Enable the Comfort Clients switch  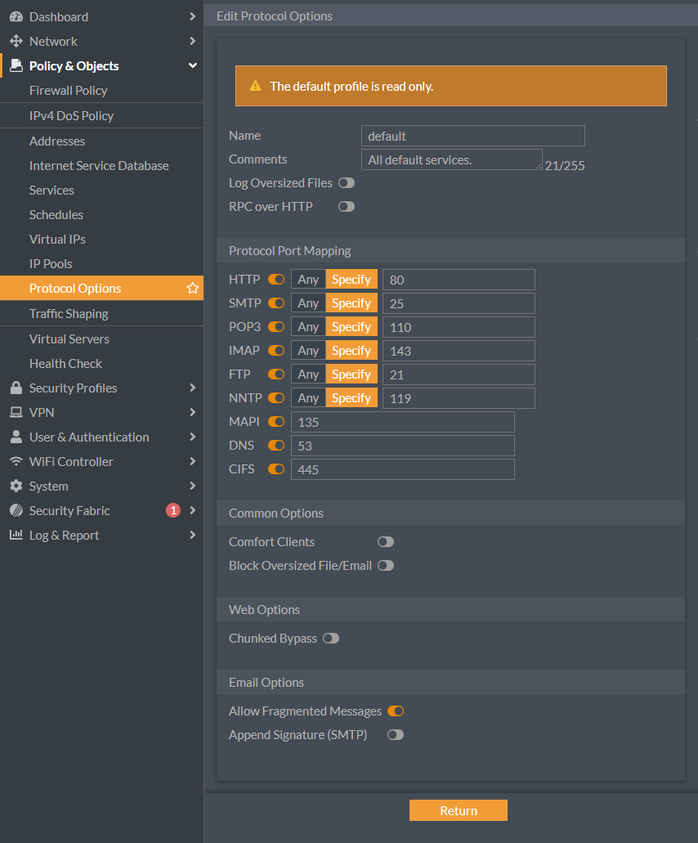coord(385,542)
